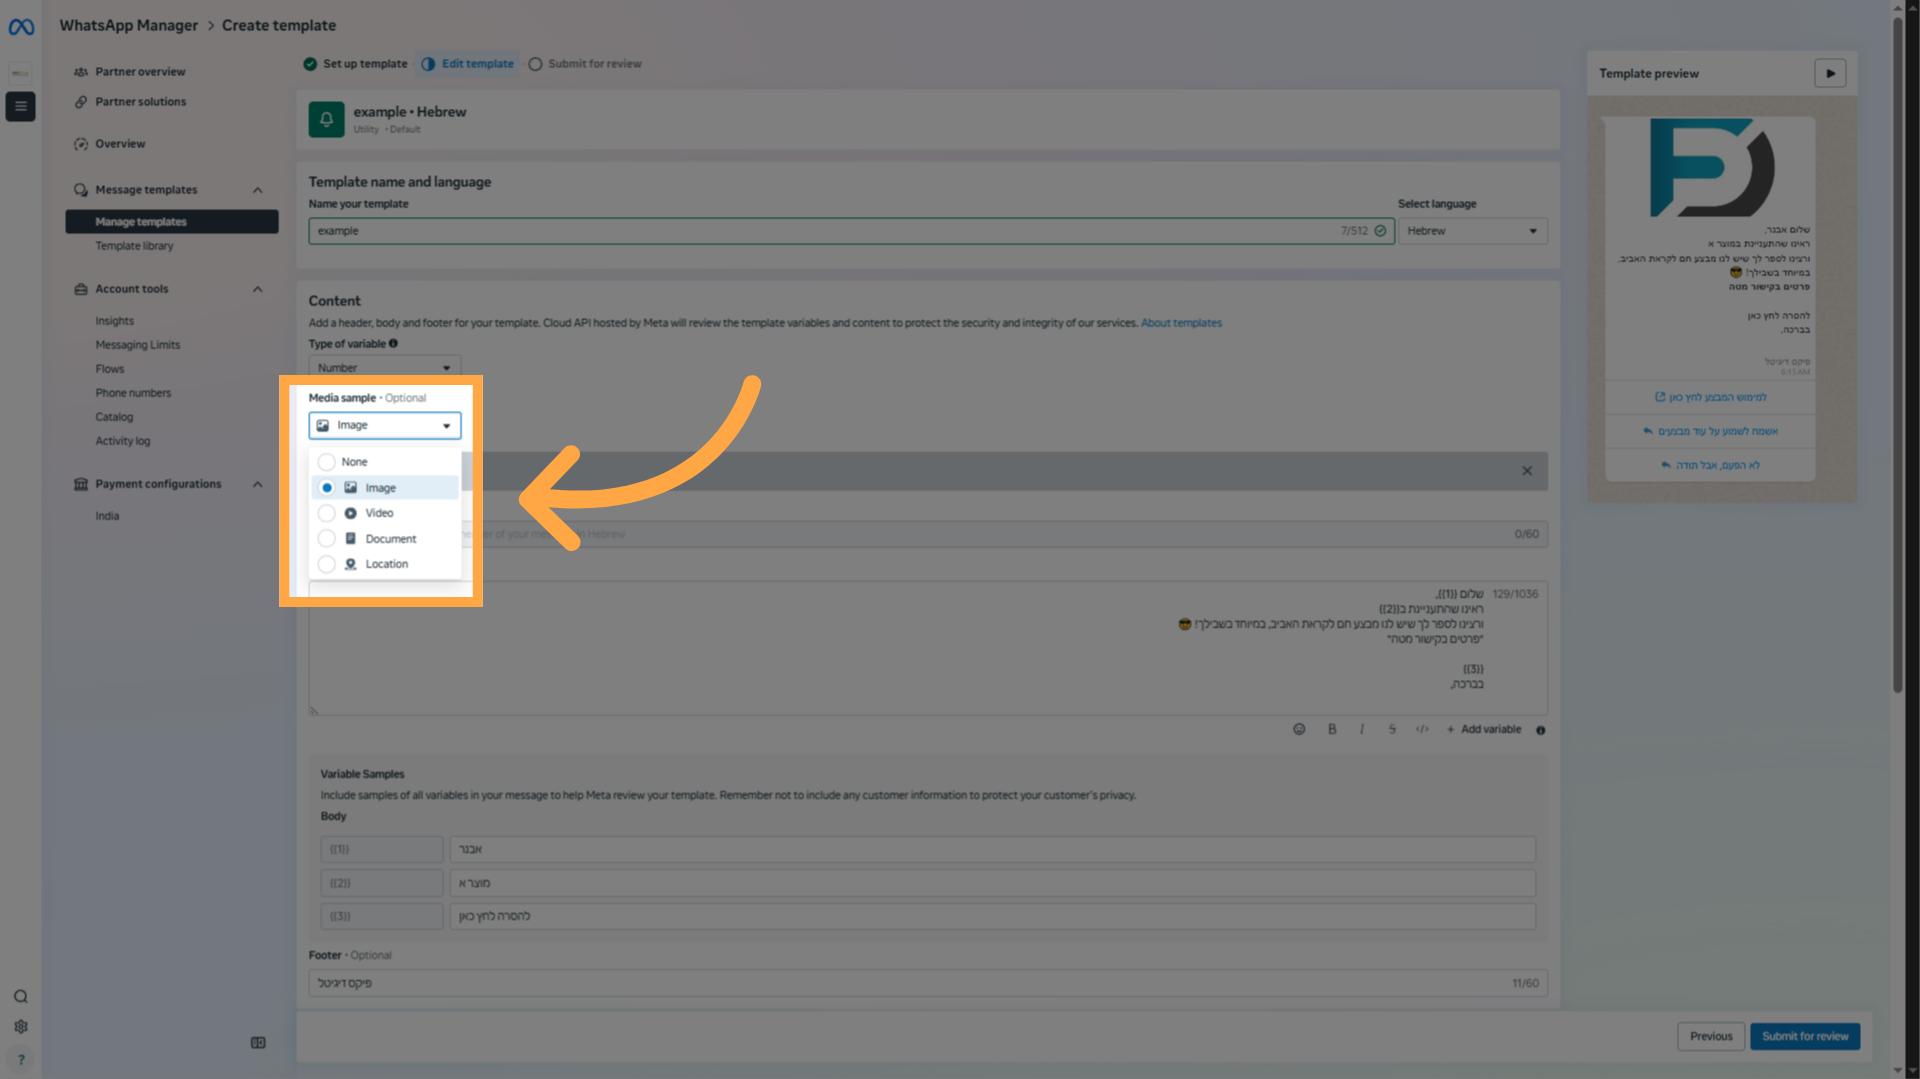This screenshot has width=1920, height=1079.
Task: Click the Submit for review button
Action: coord(1805,1036)
